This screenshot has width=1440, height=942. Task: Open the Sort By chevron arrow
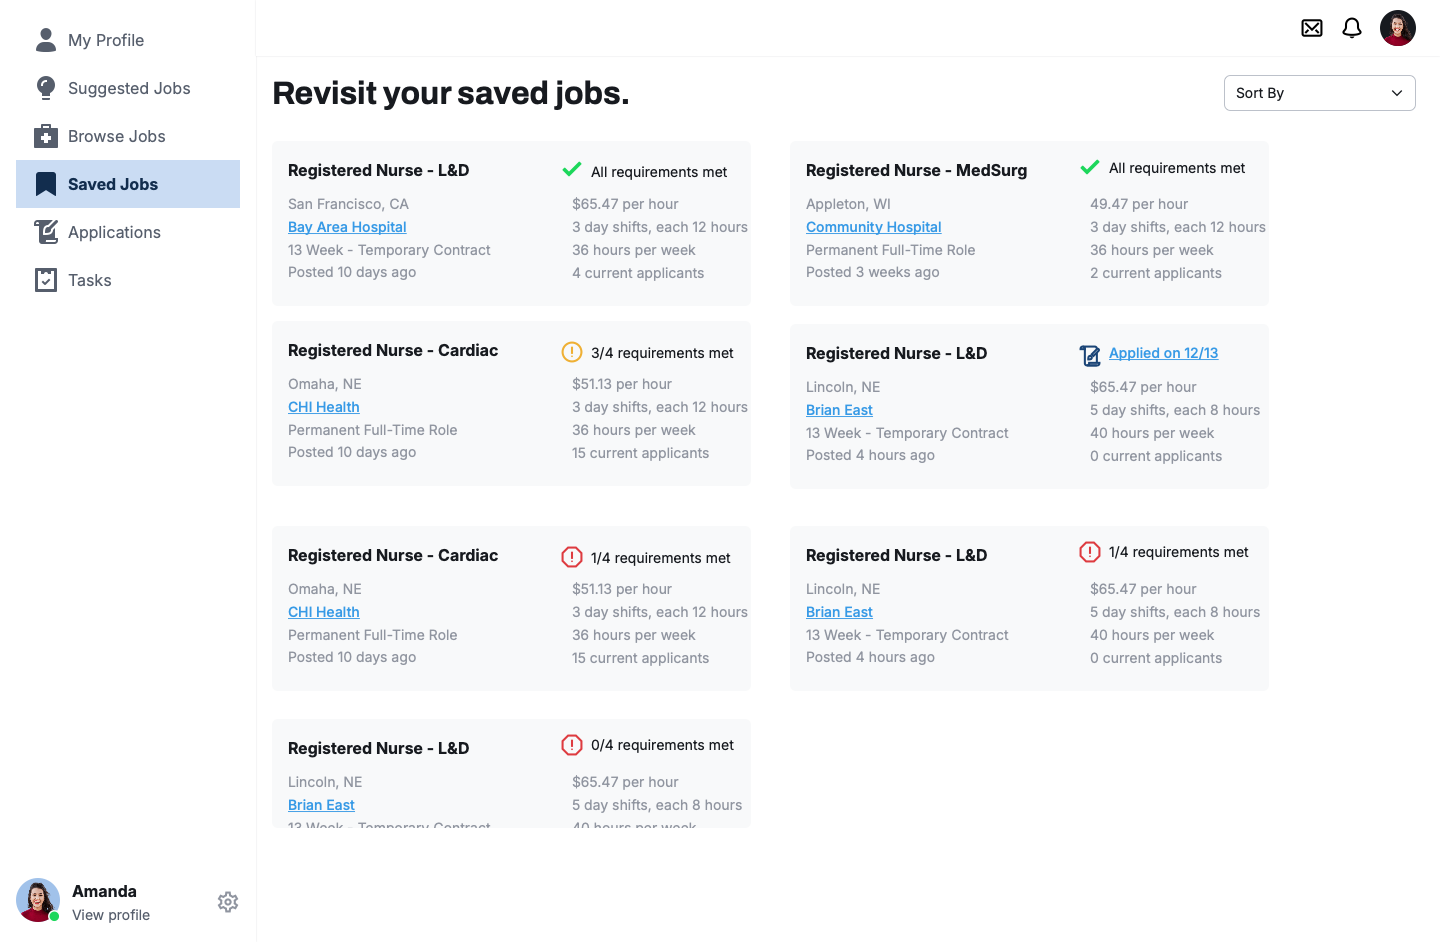1397,93
